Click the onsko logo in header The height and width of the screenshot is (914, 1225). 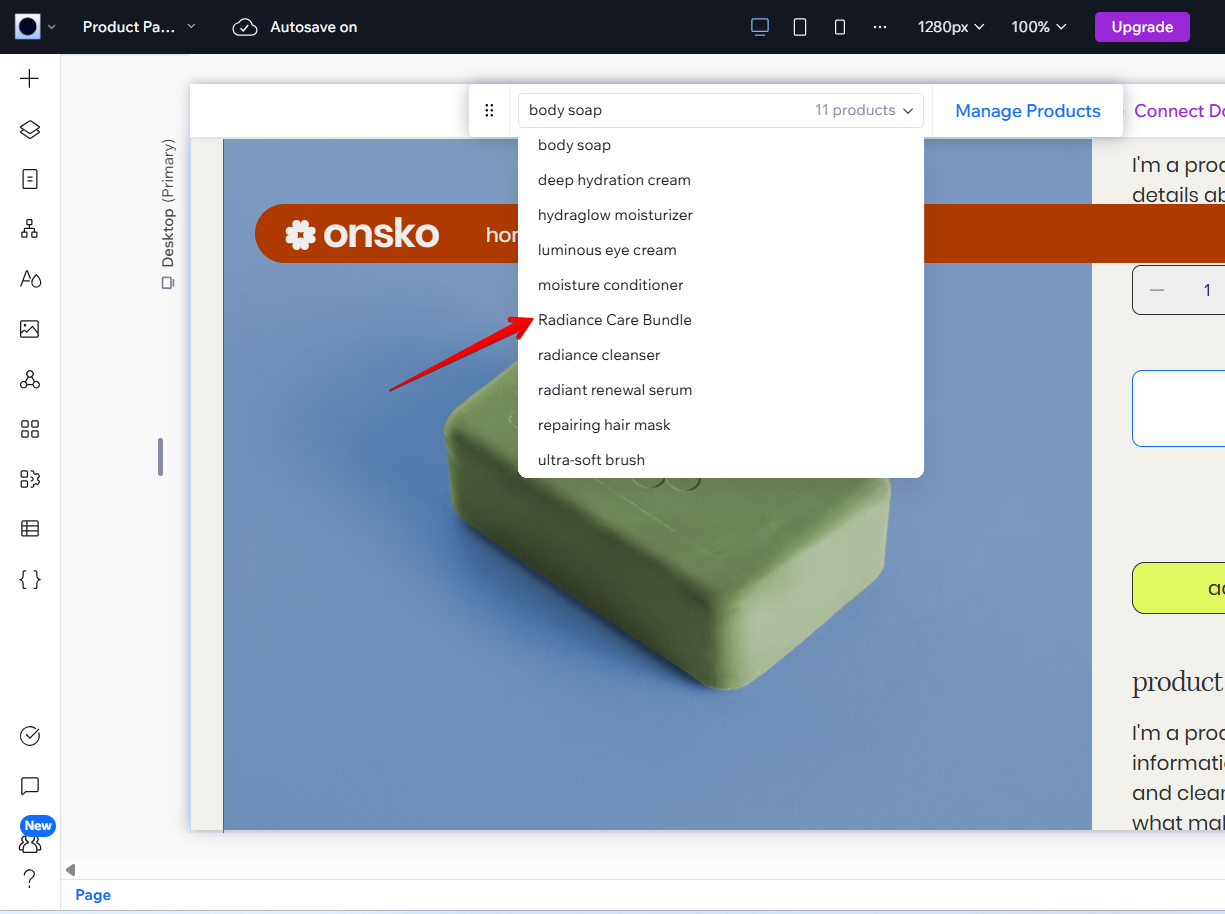coord(362,234)
